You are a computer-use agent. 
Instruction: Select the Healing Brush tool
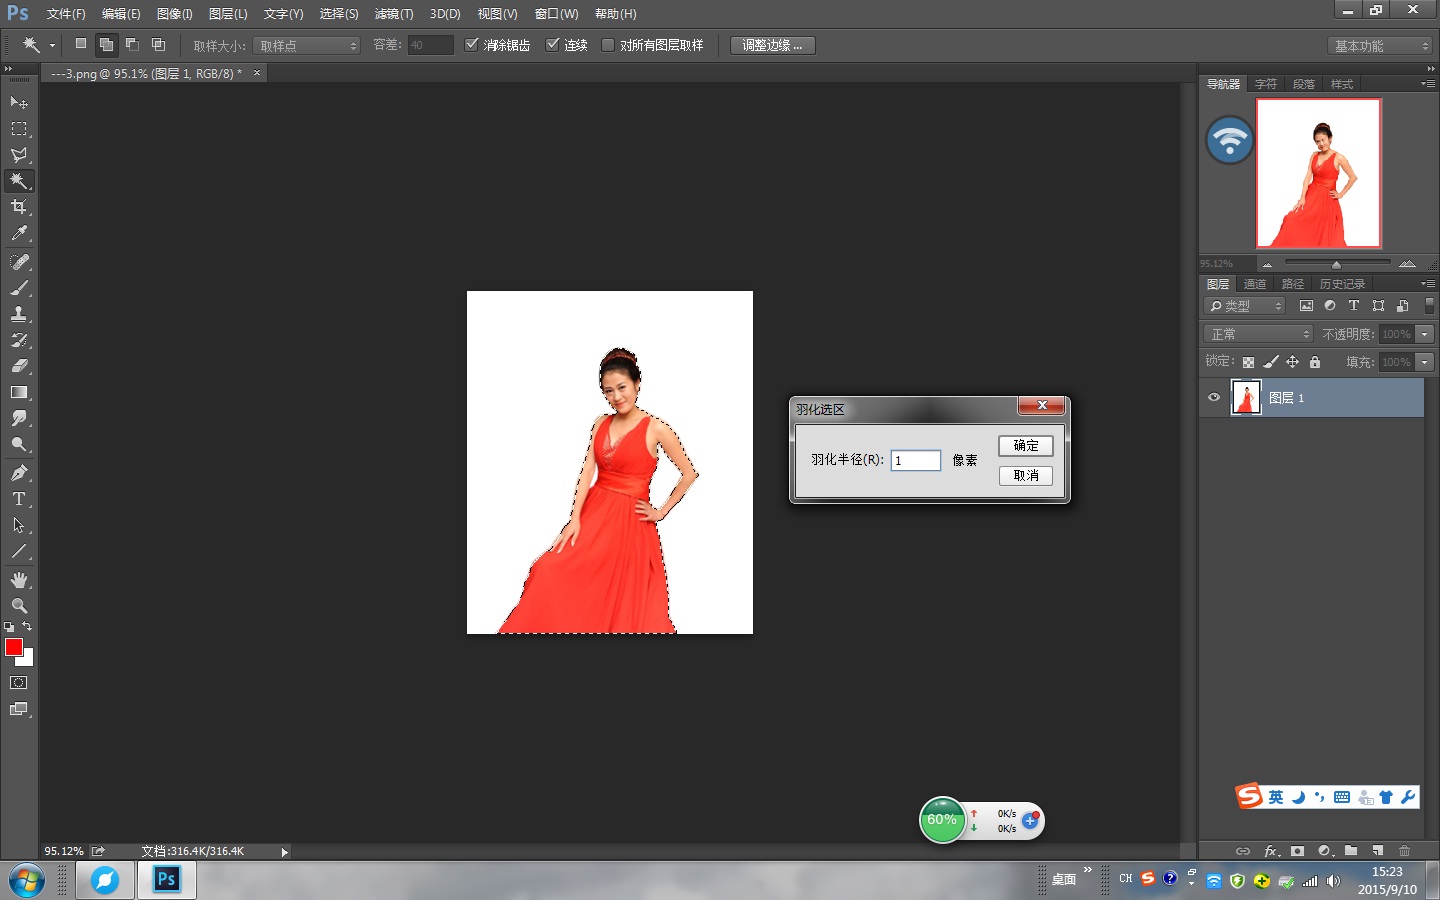click(x=19, y=262)
